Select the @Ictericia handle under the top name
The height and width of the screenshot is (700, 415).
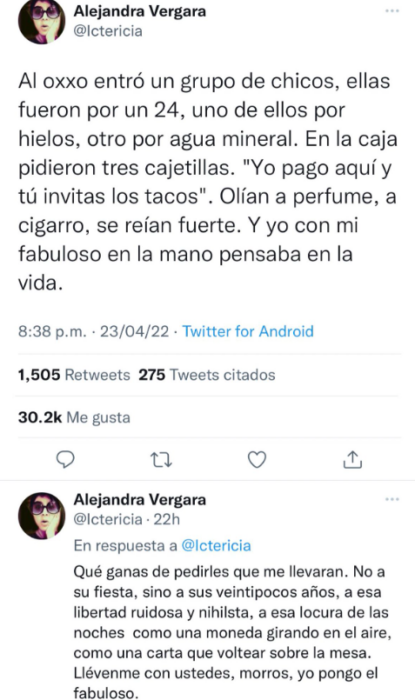[108, 31]
